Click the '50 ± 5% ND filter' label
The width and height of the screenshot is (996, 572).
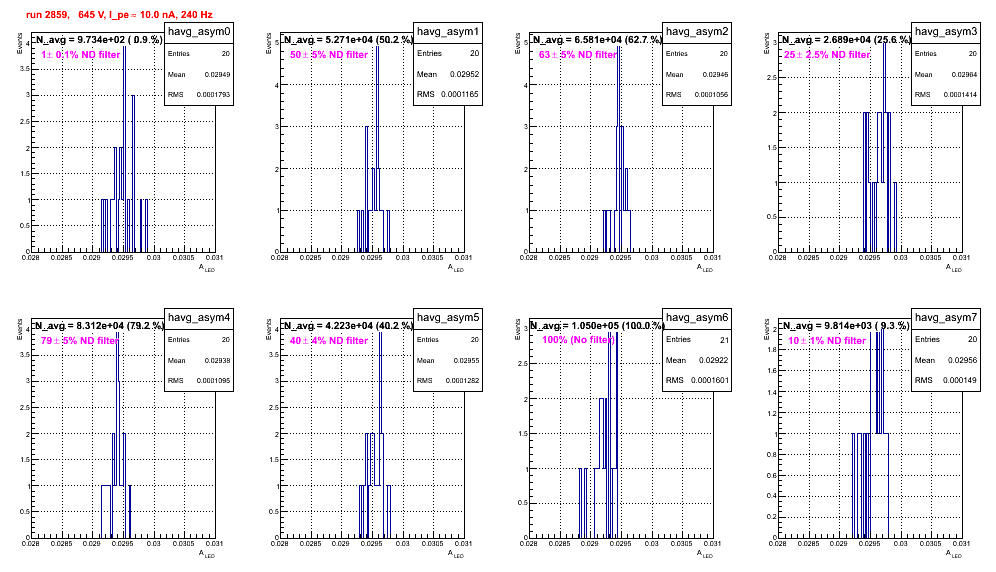[329, 55]
